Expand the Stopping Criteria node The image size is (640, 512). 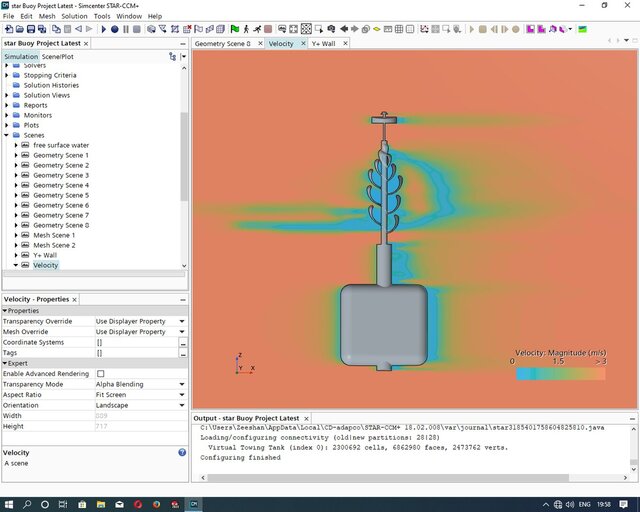tap(7, 75)
